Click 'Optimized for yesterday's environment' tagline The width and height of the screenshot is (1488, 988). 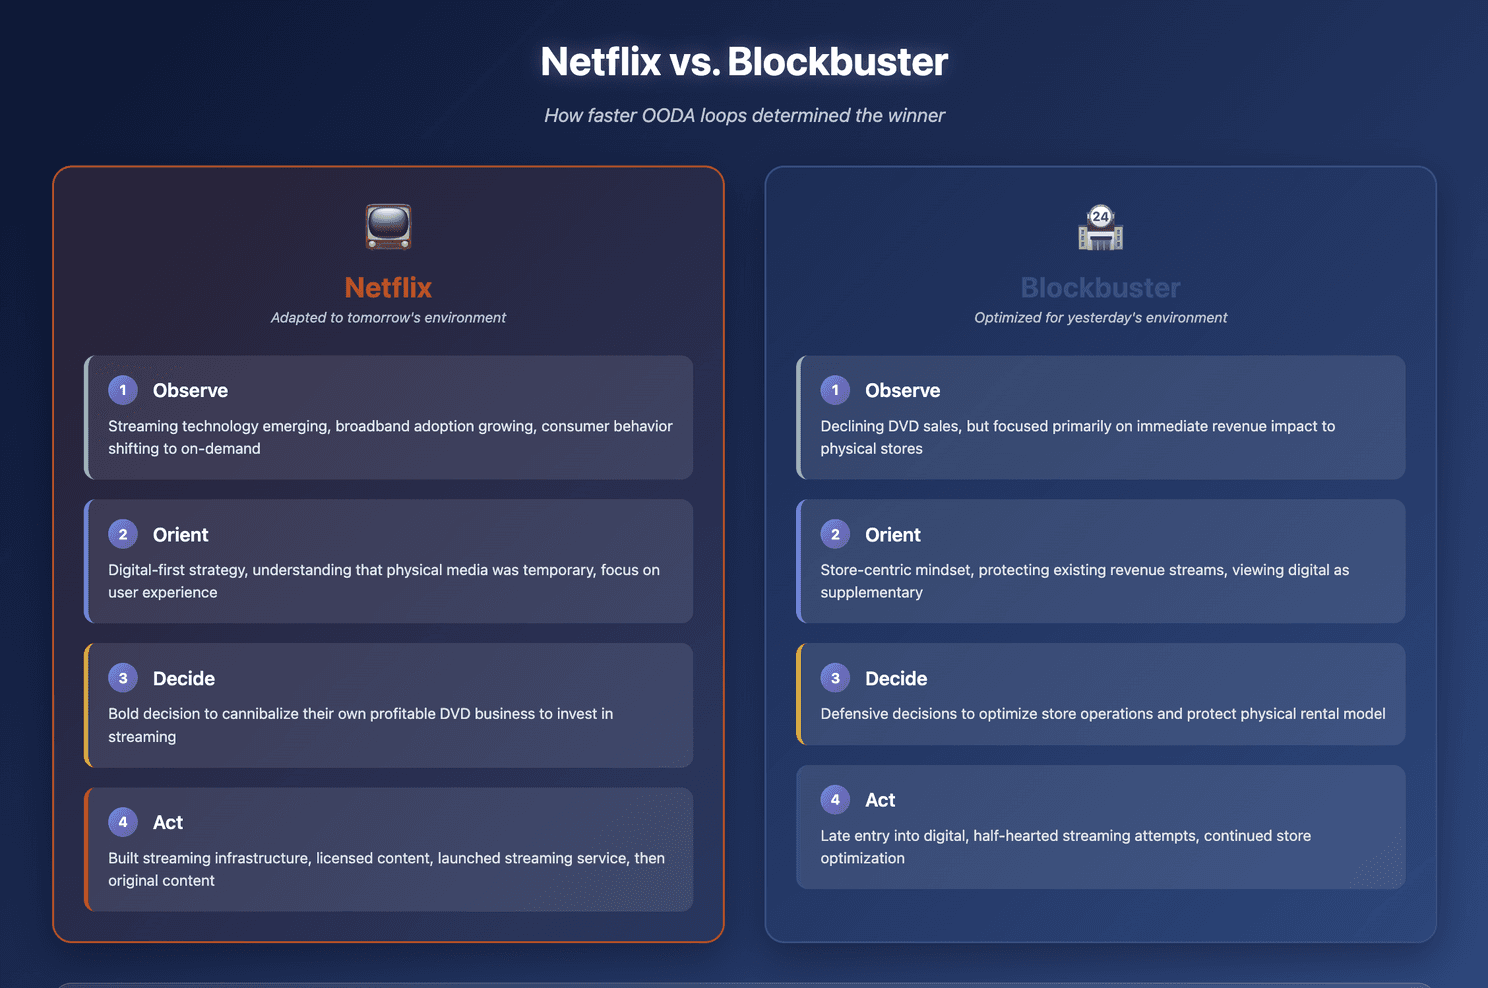coord(1100,318)
